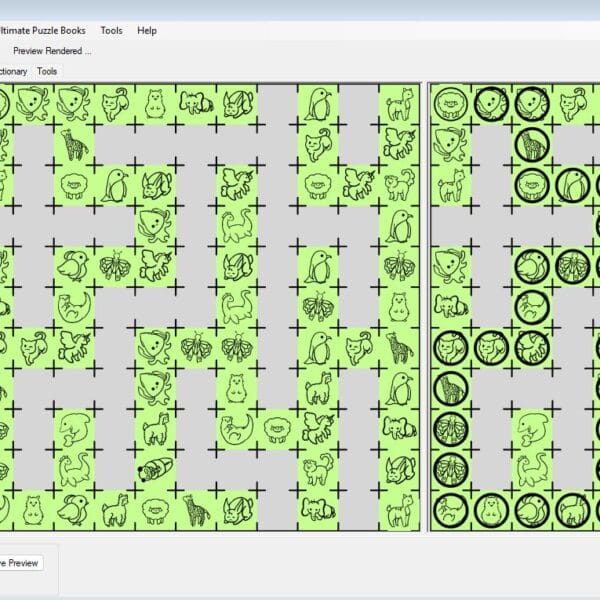Click the panda icon in the left maze
Screen dimensions: 600x600
(x=155, y=468)
